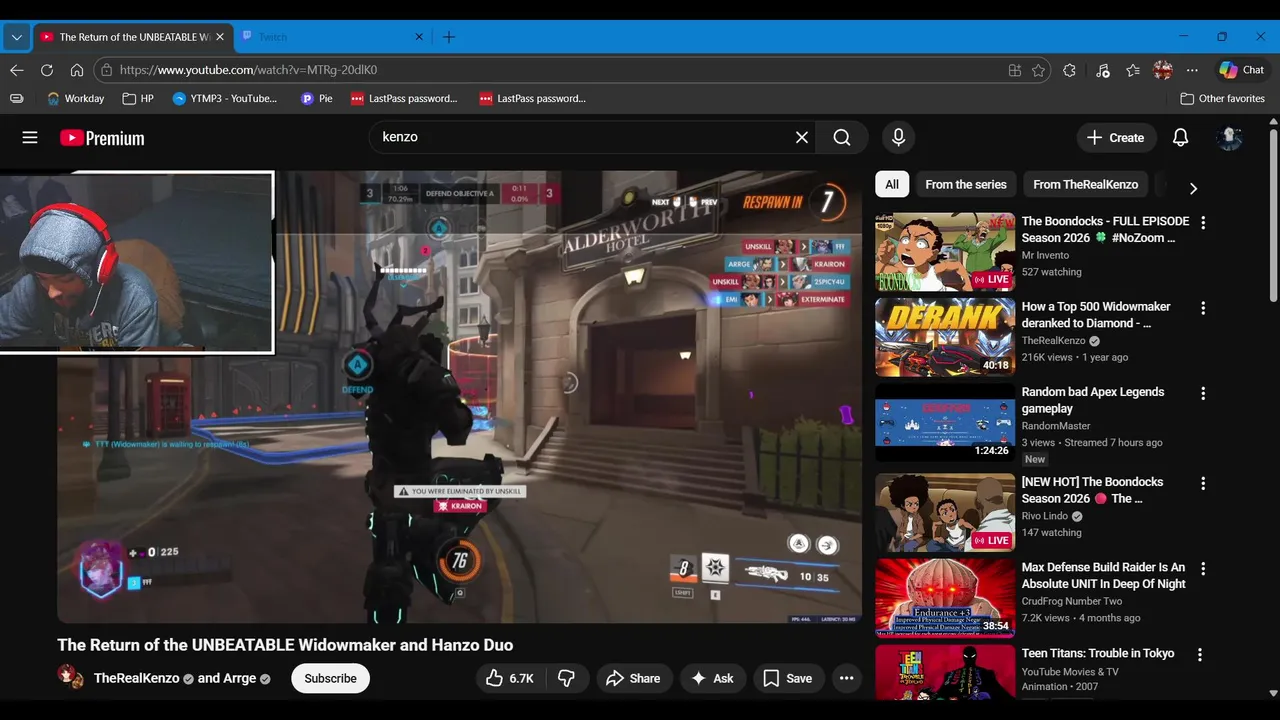Clear the search box with X
The image size is (1280, 720).
point(801,138)
